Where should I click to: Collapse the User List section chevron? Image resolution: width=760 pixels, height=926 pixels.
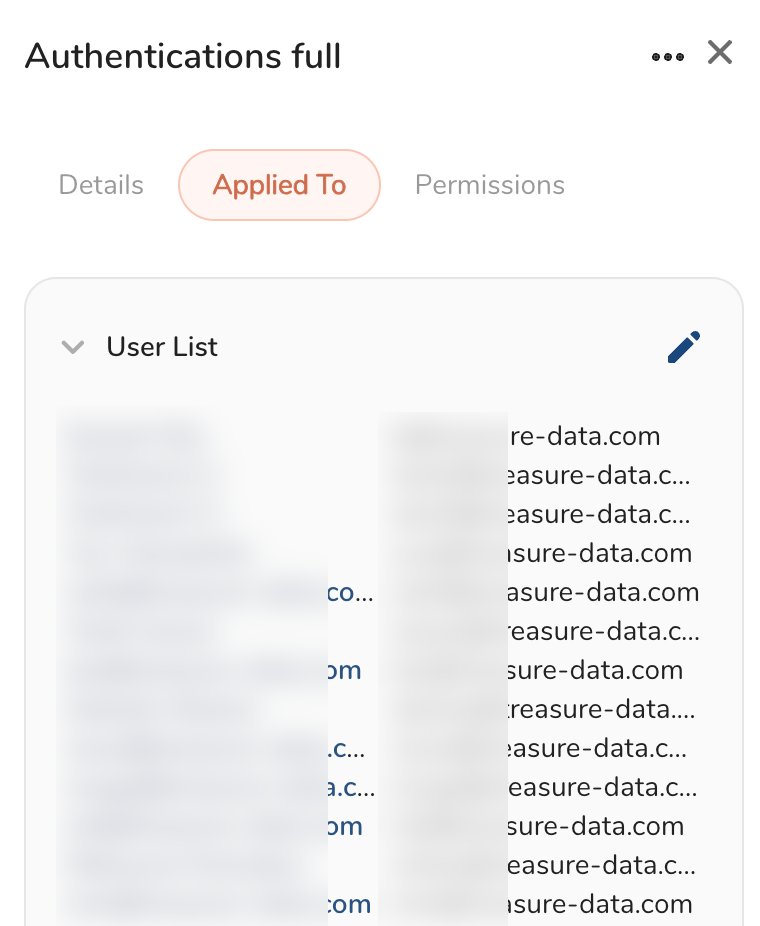tap(72, 347)
